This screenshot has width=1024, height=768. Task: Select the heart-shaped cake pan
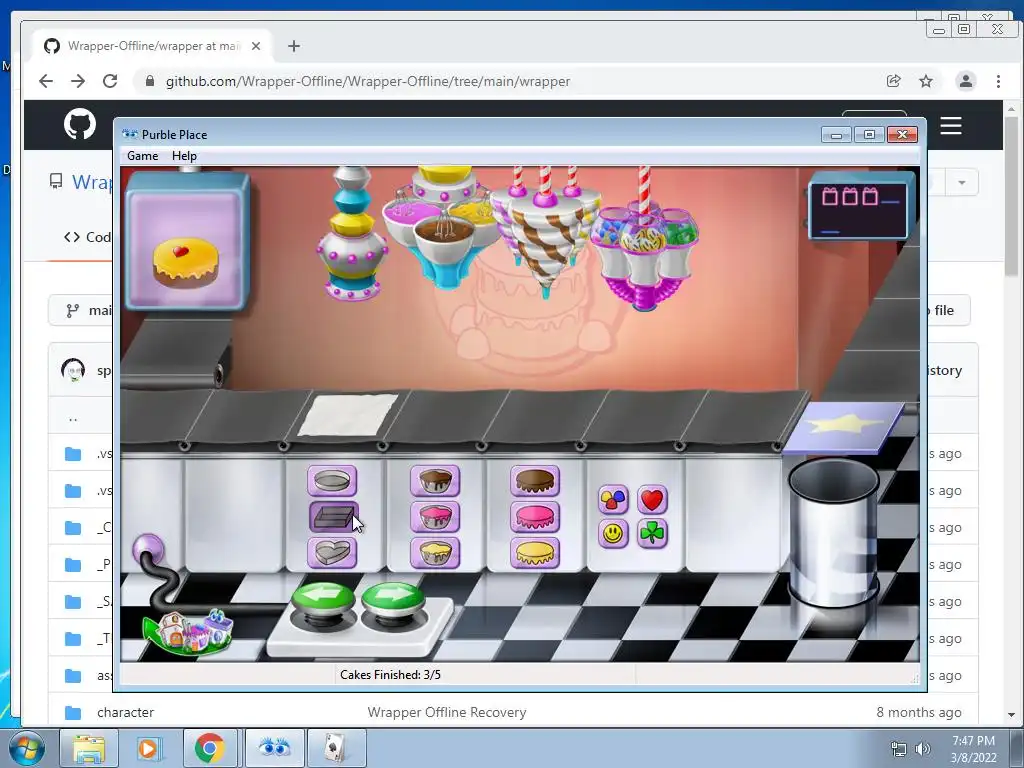[x=332, y=553]
